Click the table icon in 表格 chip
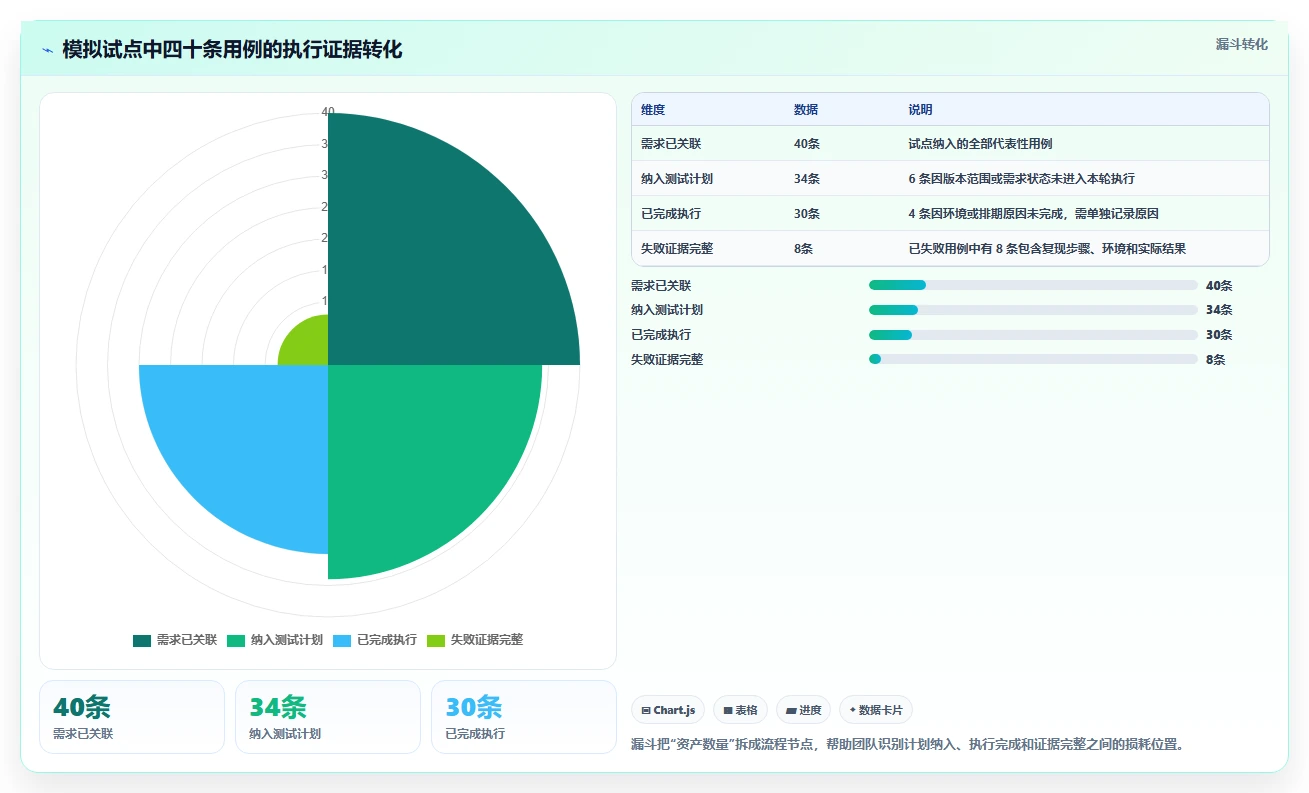Viewport: 1309px width, 793px height. click(x=728, y=710)
